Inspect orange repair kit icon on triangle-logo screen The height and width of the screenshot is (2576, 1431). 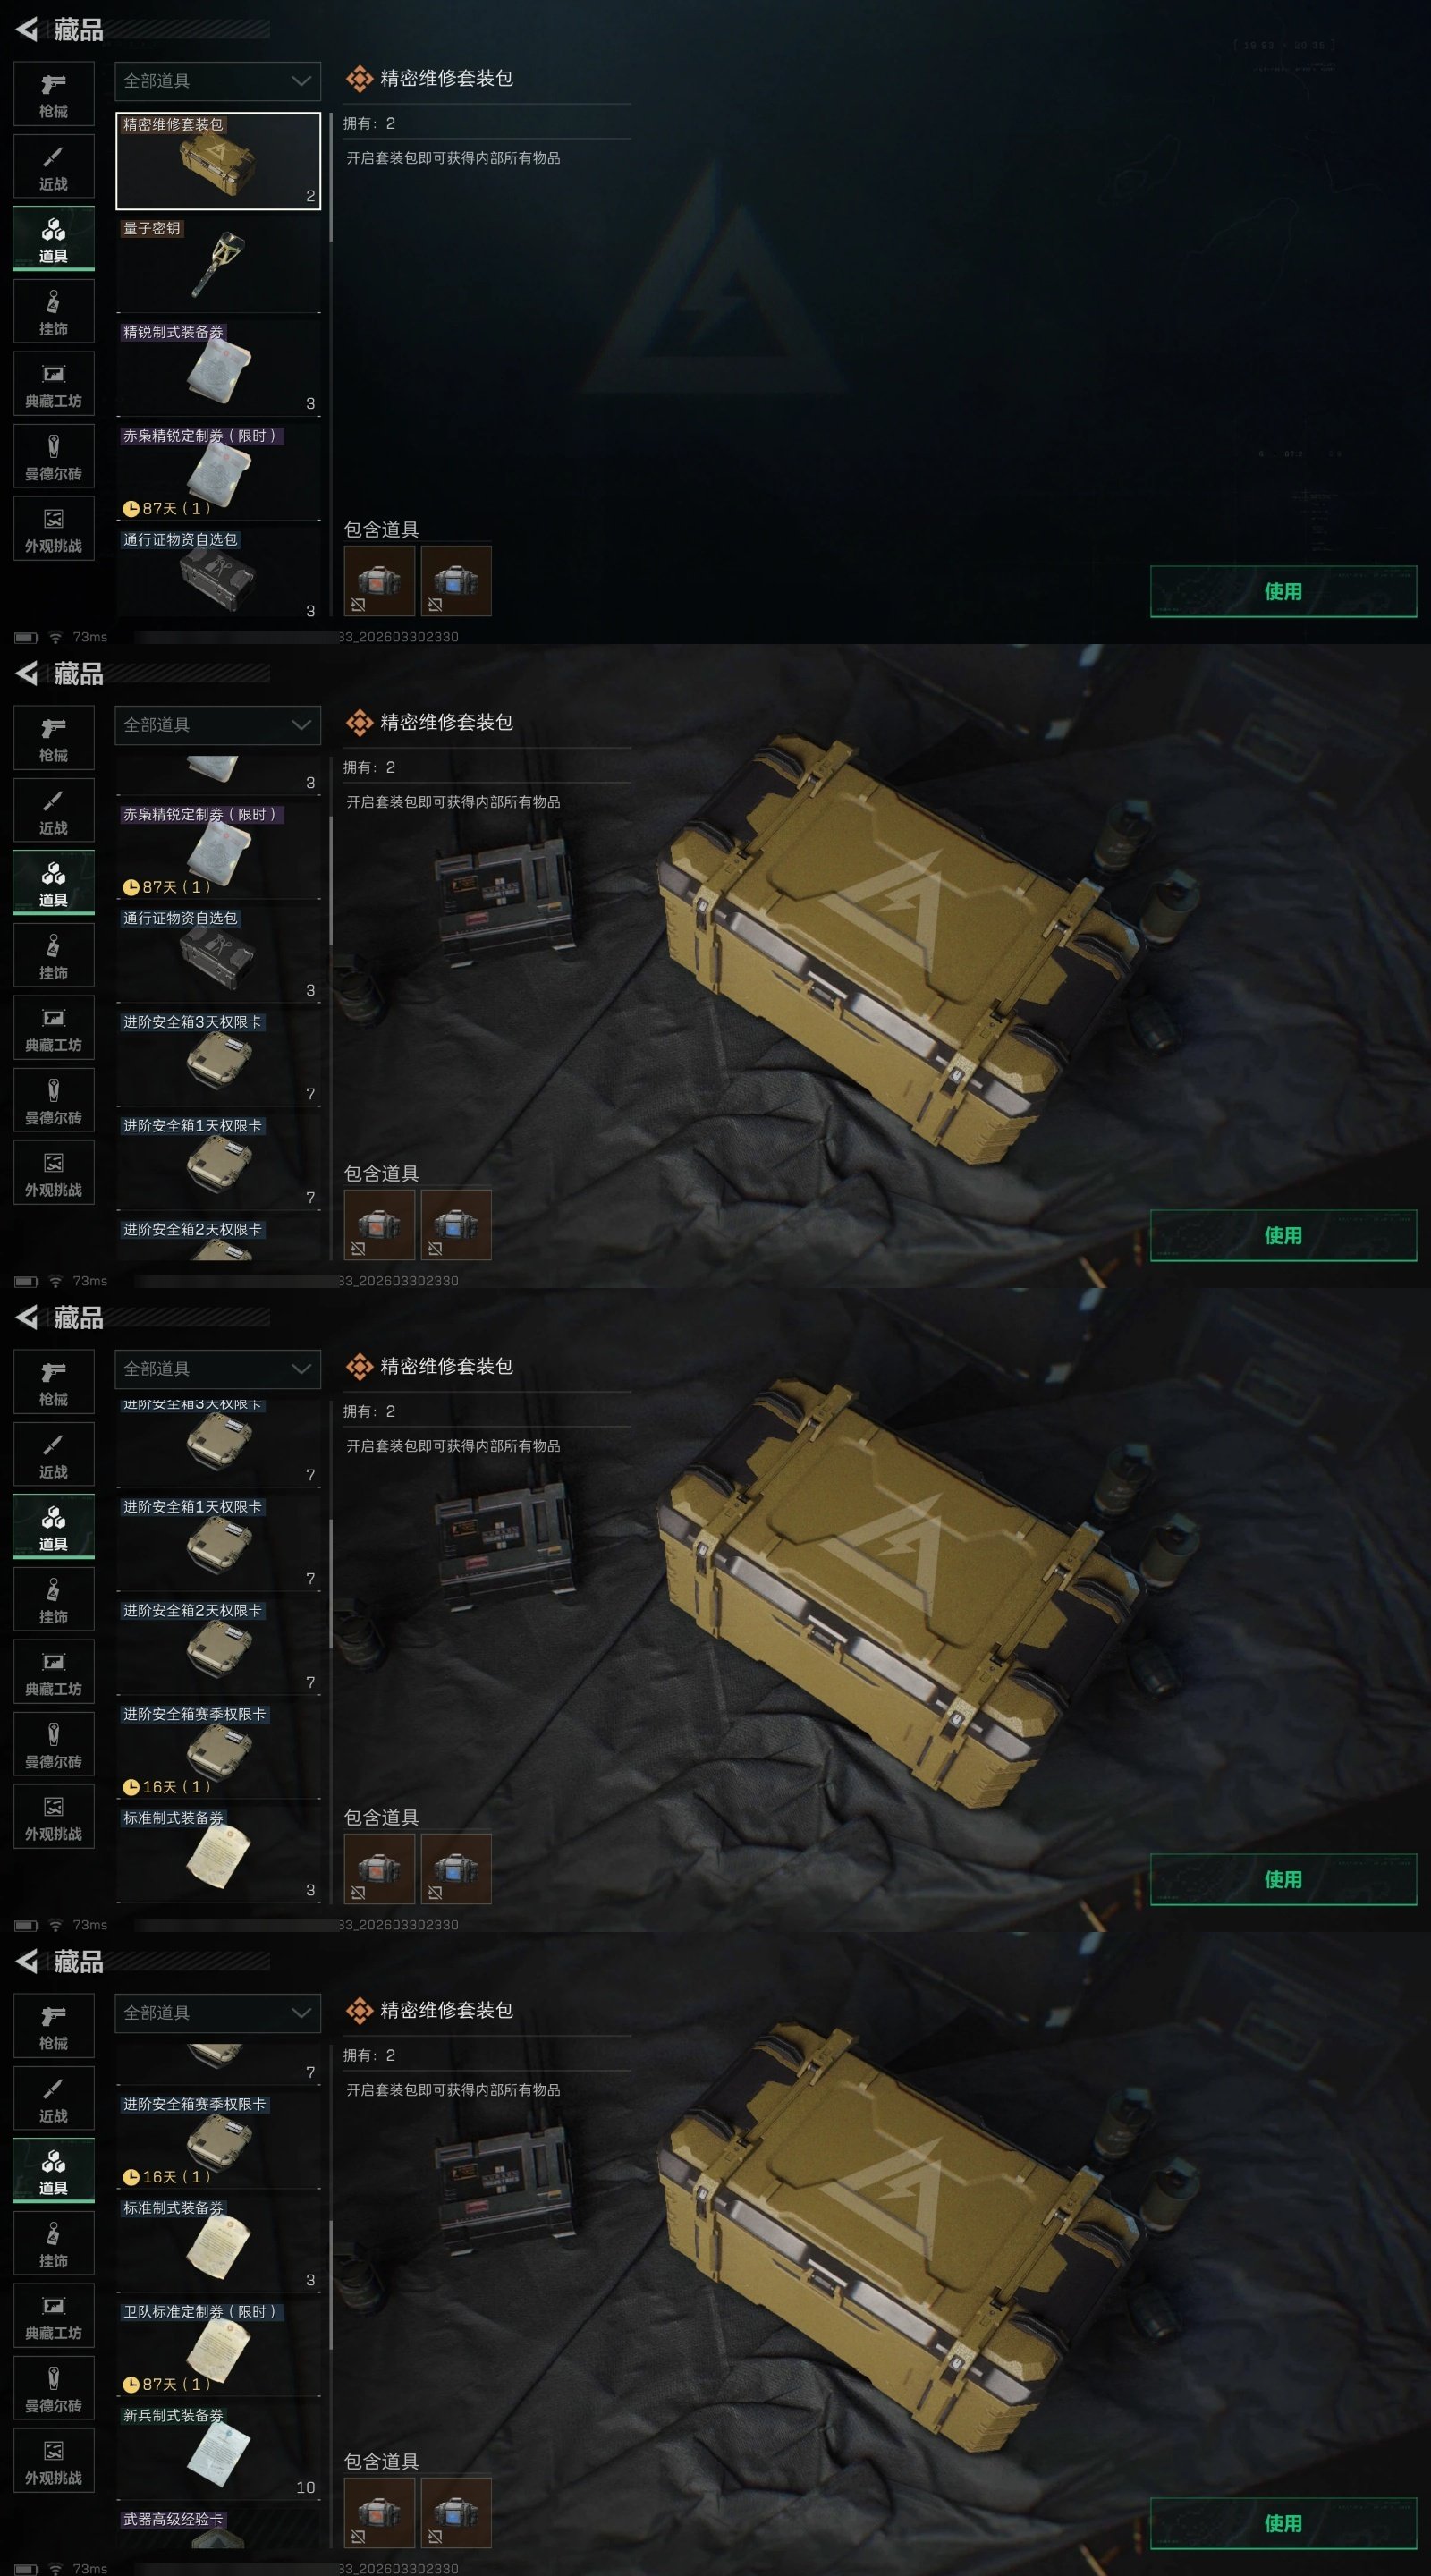[379, 580]
